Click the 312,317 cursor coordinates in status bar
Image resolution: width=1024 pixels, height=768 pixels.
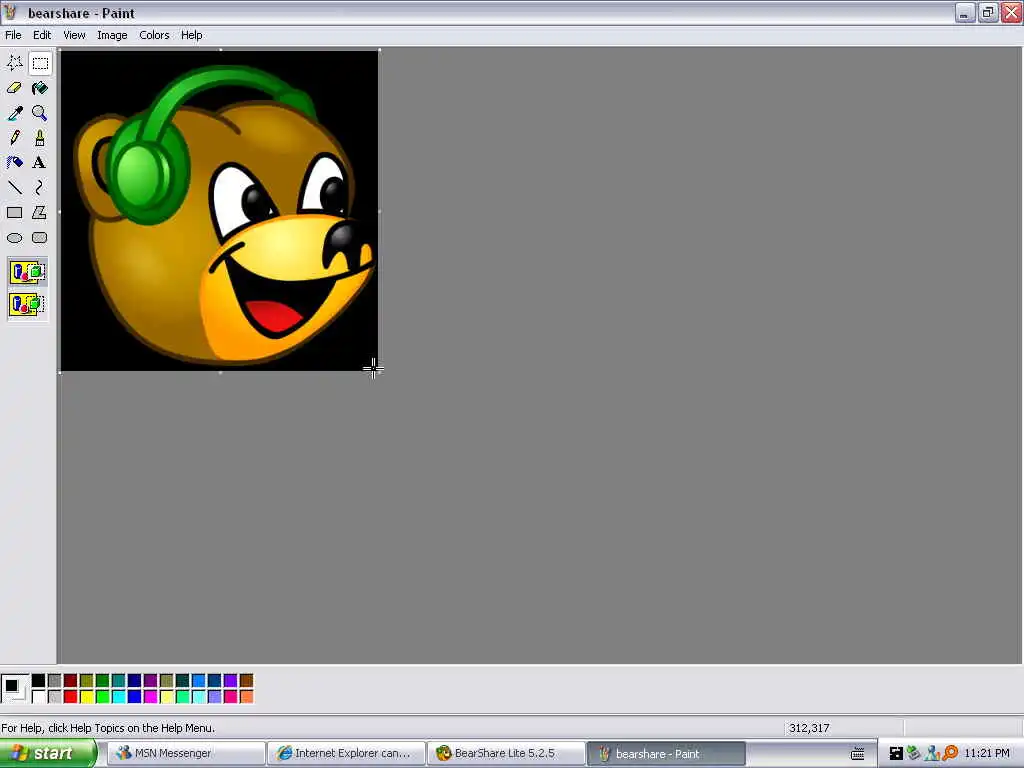[x=809, y=728]
